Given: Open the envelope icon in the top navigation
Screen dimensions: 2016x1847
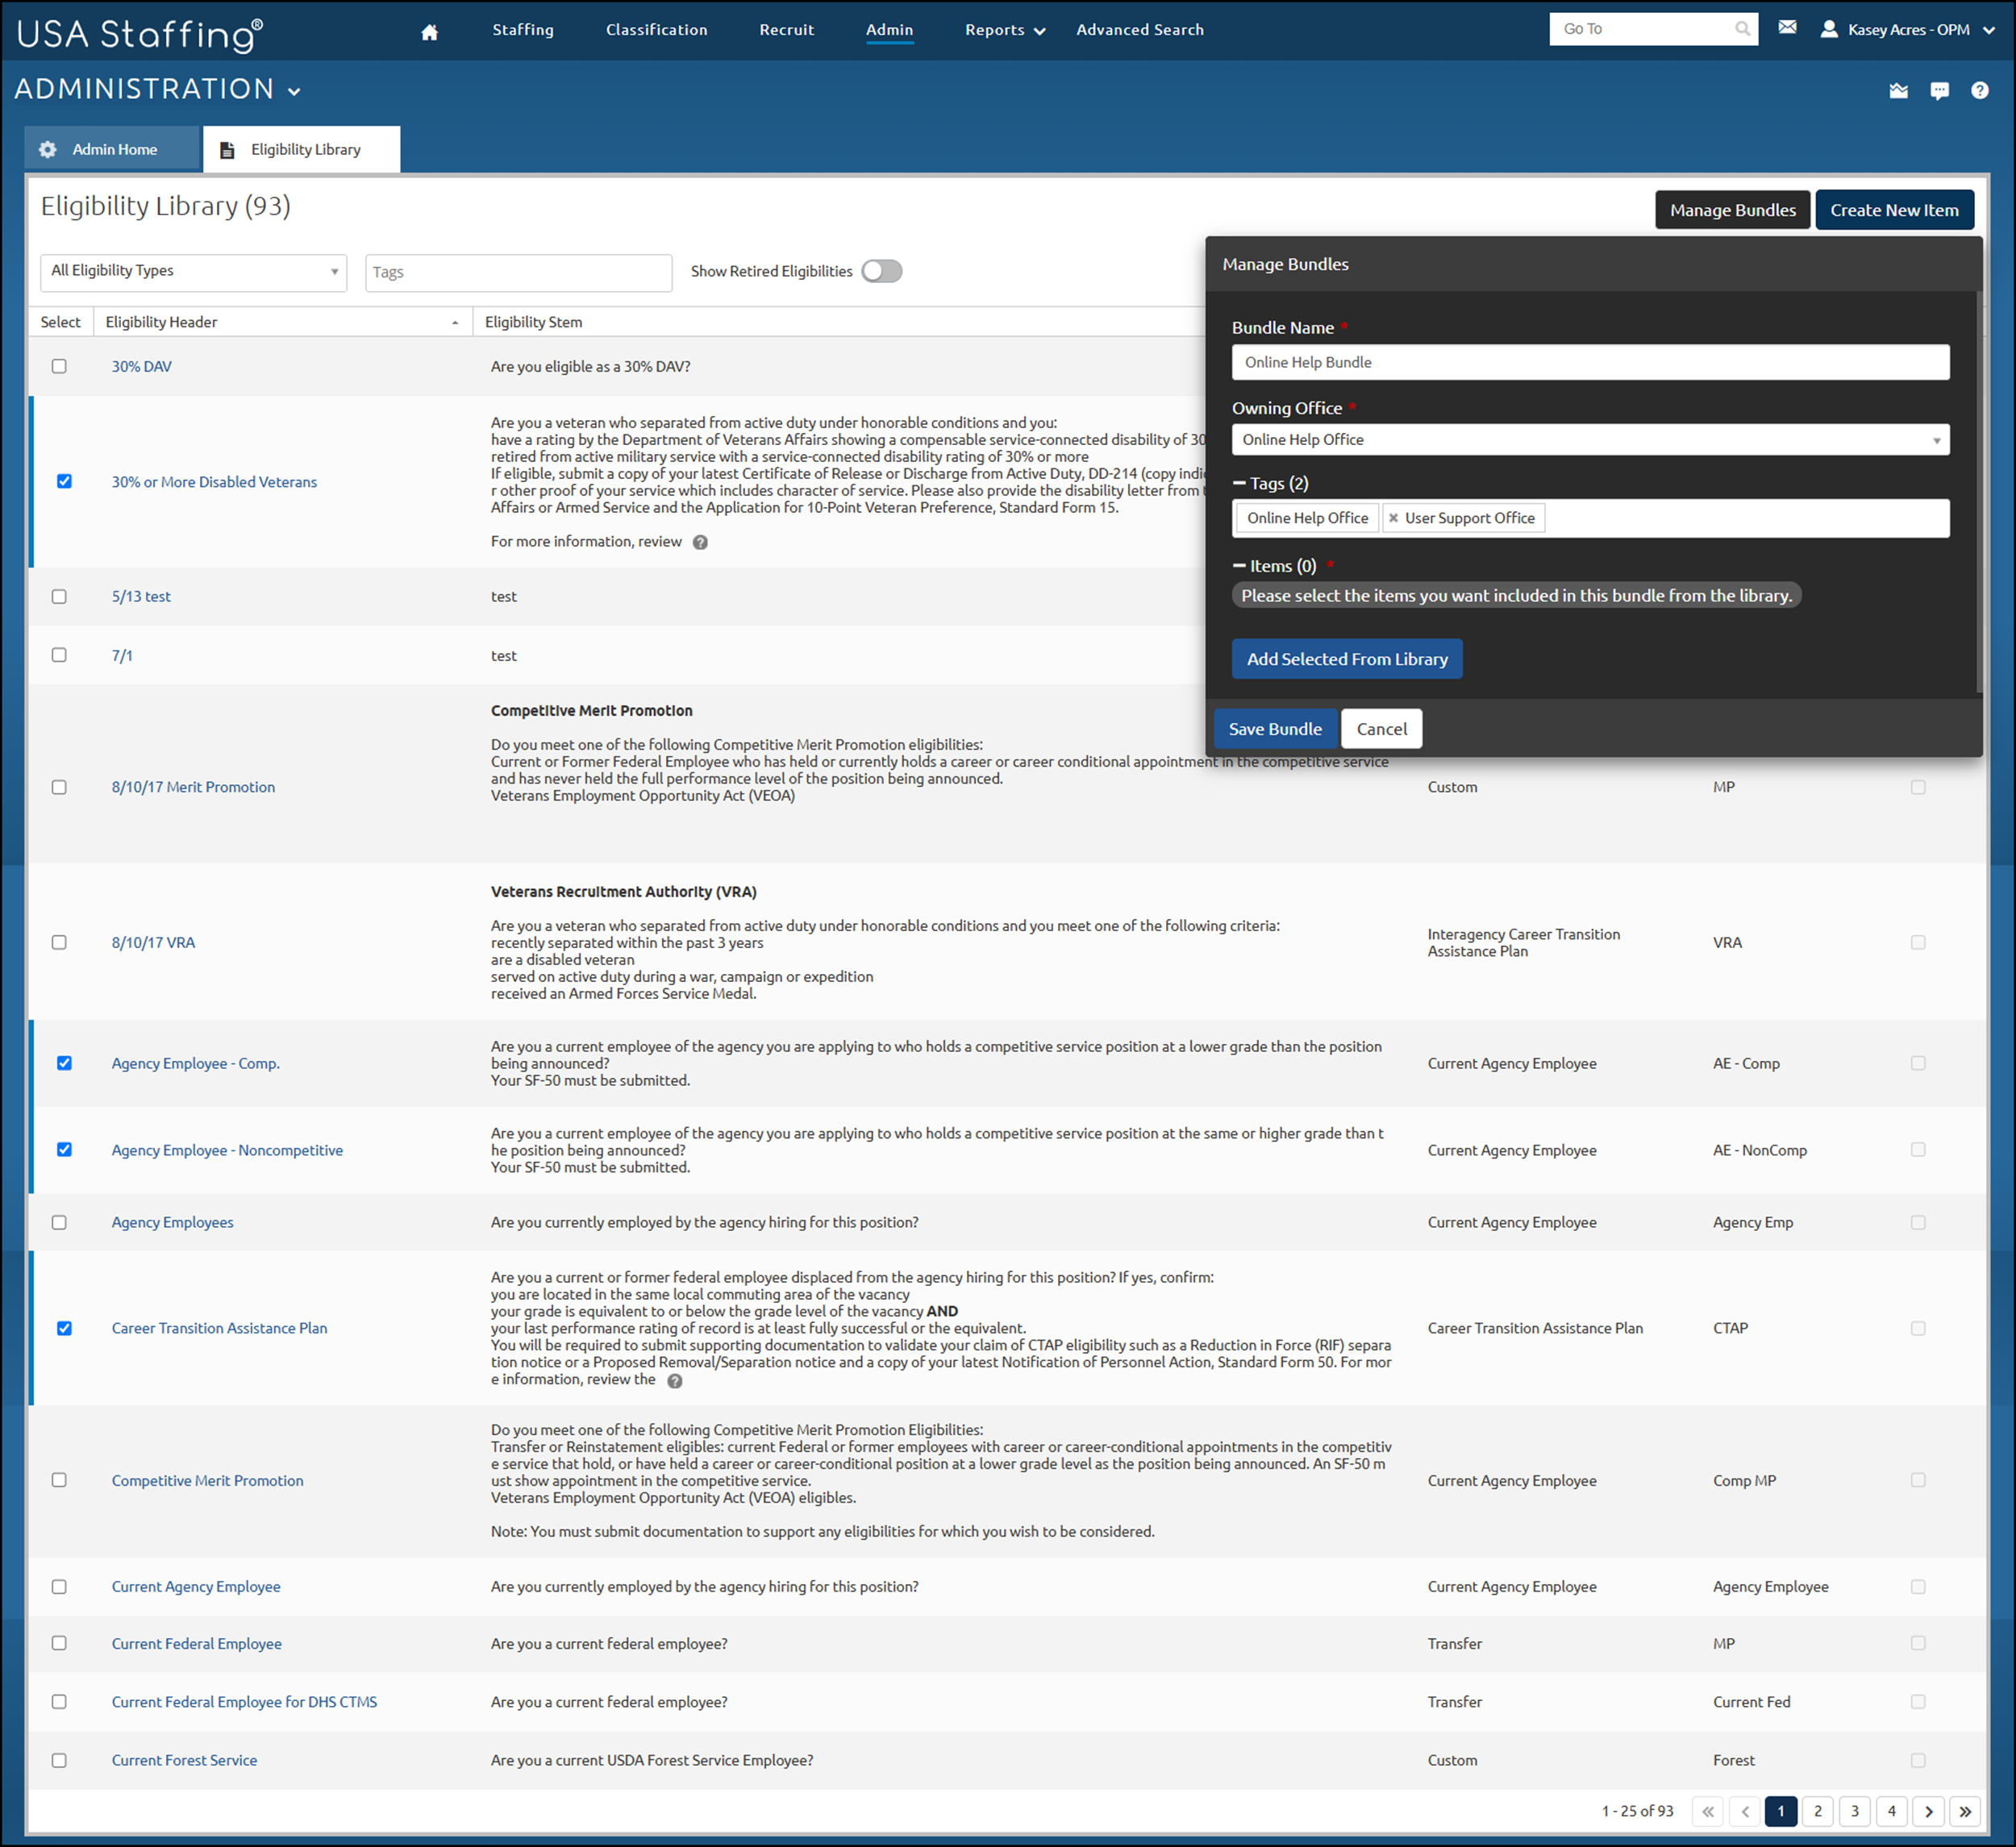Looking at the screenshot, I should pyautogui.click(x=1788, y=28).
